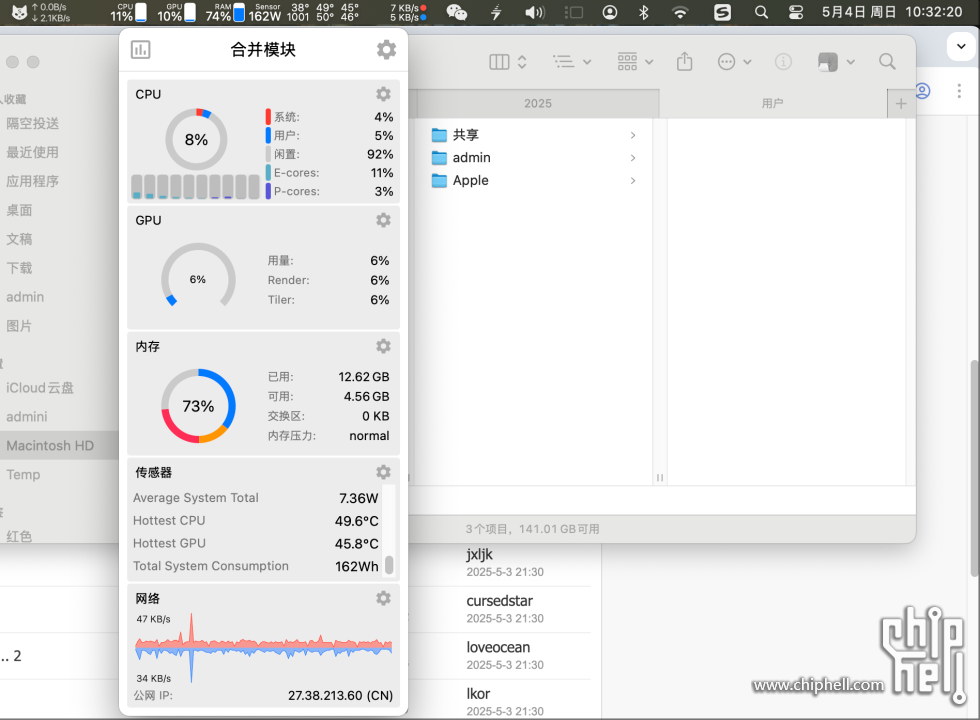Open Finder grouping options dropdown

(572, 61)
